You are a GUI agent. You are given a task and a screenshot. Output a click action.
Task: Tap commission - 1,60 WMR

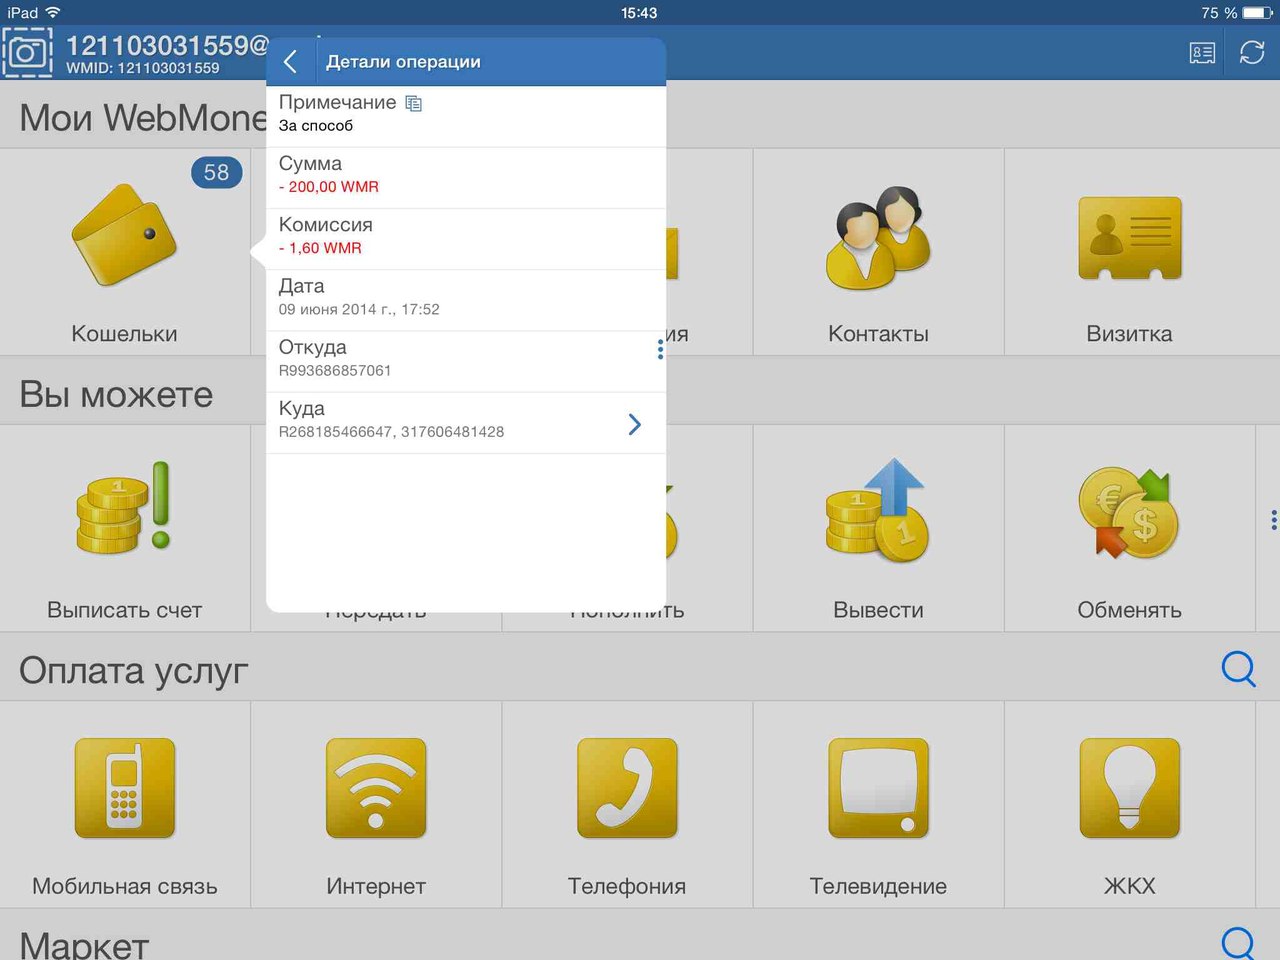pos(320,248)
